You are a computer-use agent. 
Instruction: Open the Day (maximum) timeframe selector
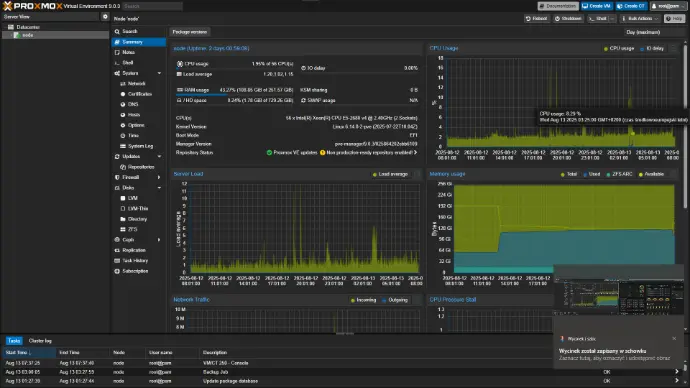[653, 32]
